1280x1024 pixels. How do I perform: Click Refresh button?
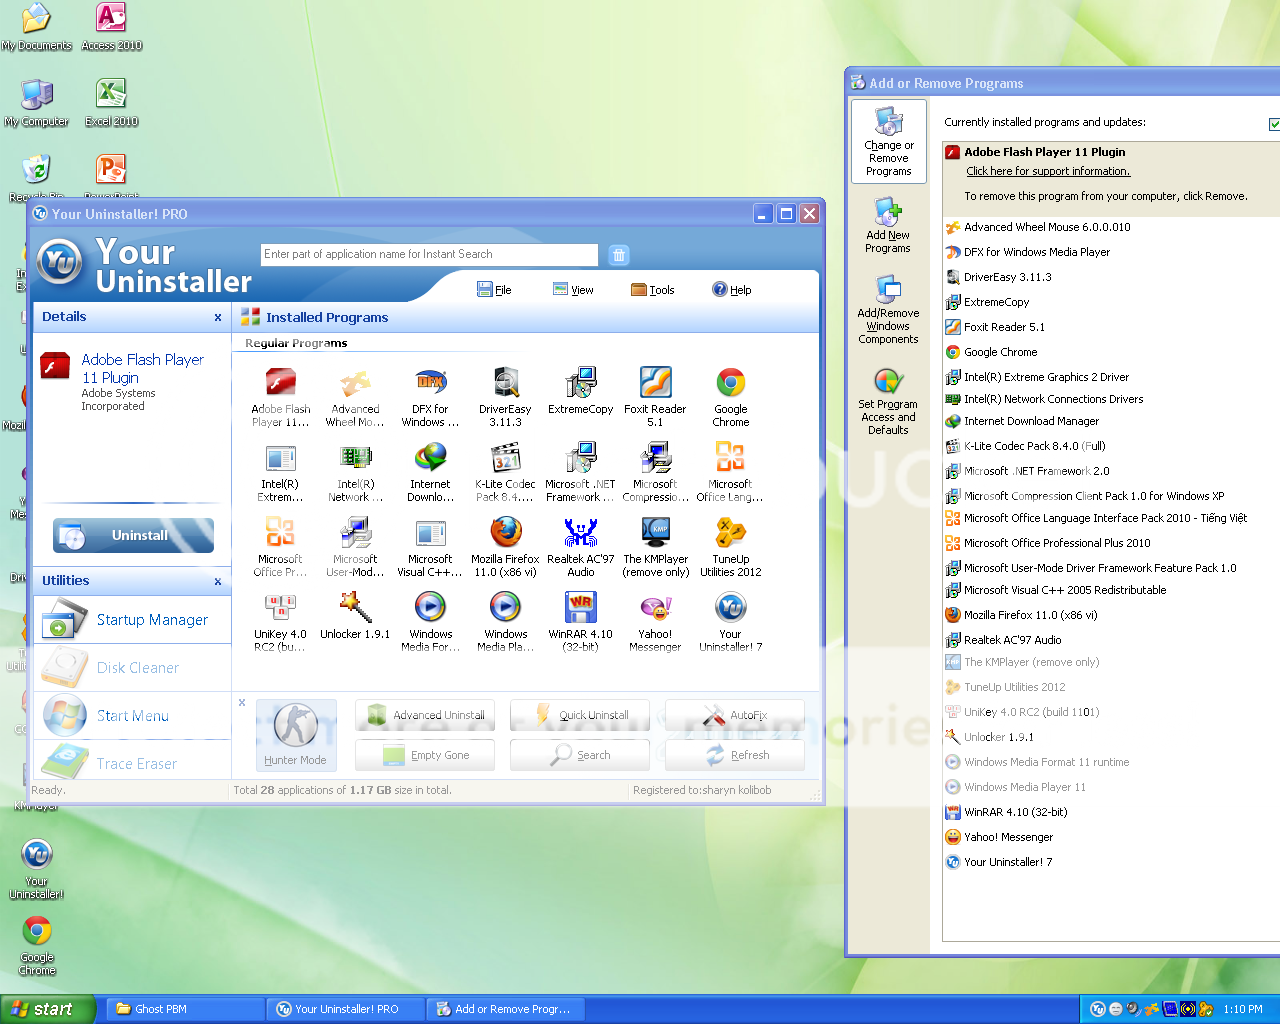tap(735, 755)
